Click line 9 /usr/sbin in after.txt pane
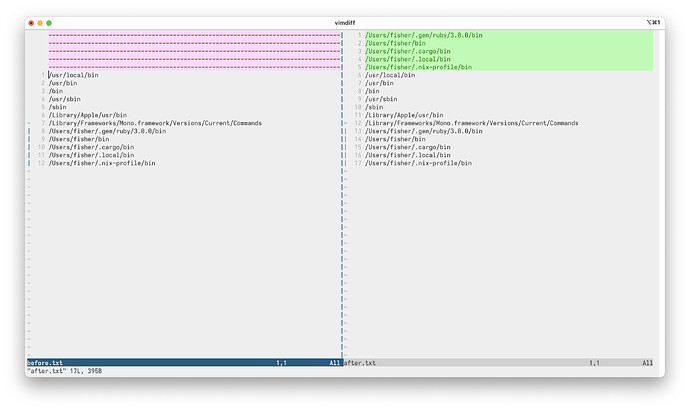 click(x=381, y=99)
